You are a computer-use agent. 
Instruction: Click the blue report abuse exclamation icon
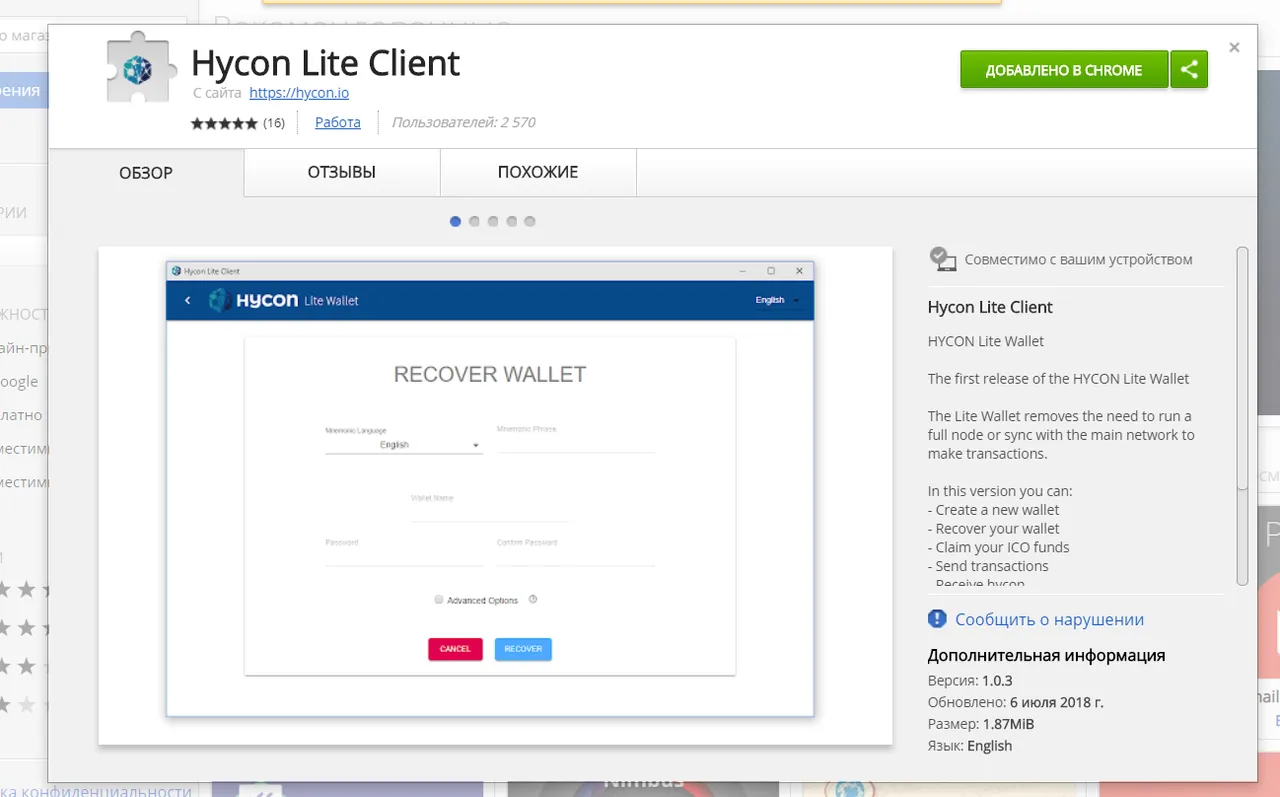point(937,619)
